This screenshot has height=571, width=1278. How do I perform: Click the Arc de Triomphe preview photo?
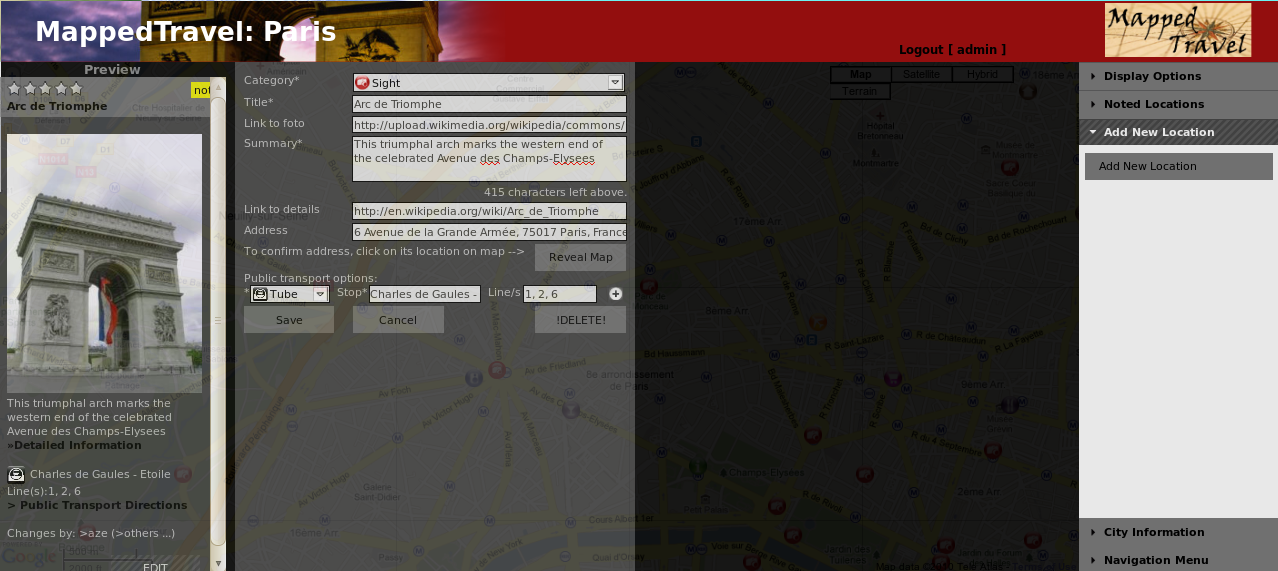coord(104,263)
